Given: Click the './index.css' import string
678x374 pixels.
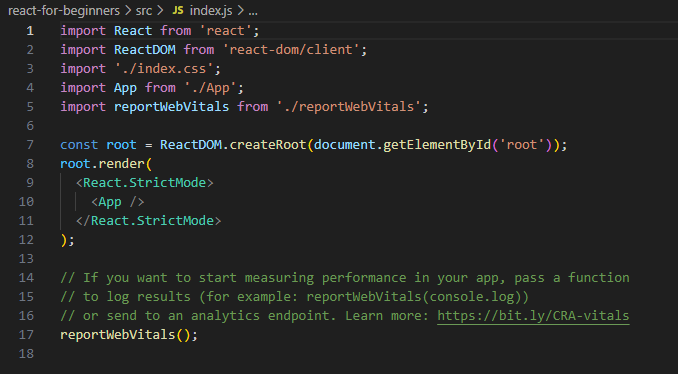Looking at the screenshot, I should [164, 69].
